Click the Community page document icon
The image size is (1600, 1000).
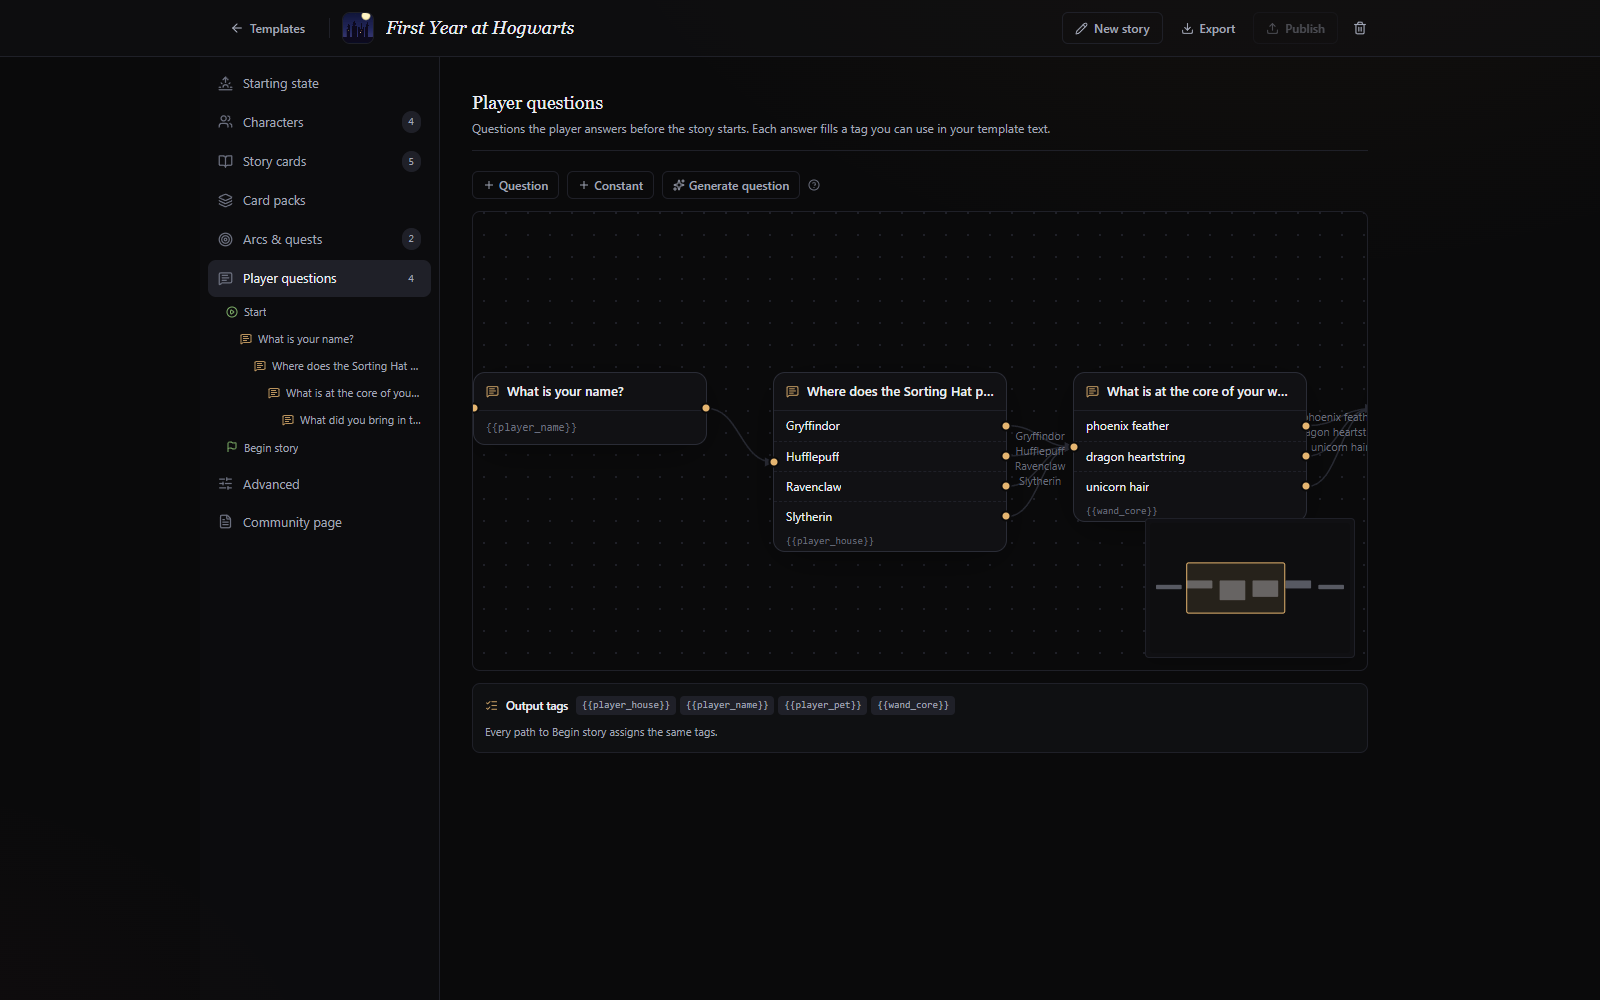pos(225,522)
